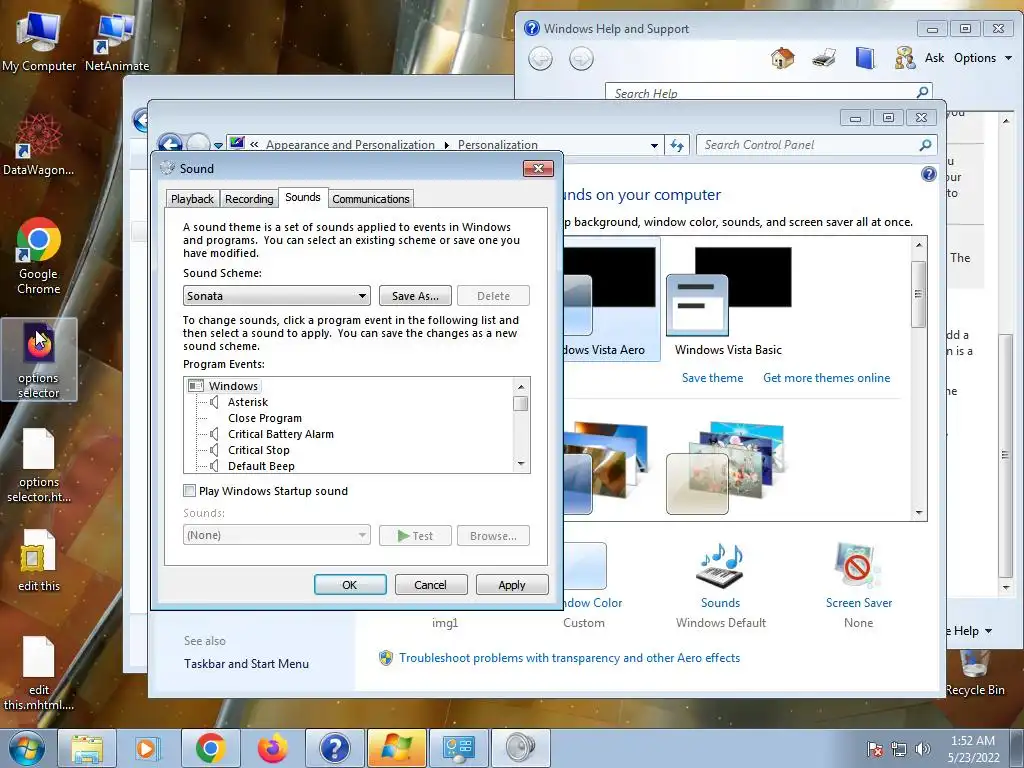Image resolution: width=1024 pixels, height=768 pixels.
Task: Switch to Help and Support taskbar button
Action: tap(334, 748)
